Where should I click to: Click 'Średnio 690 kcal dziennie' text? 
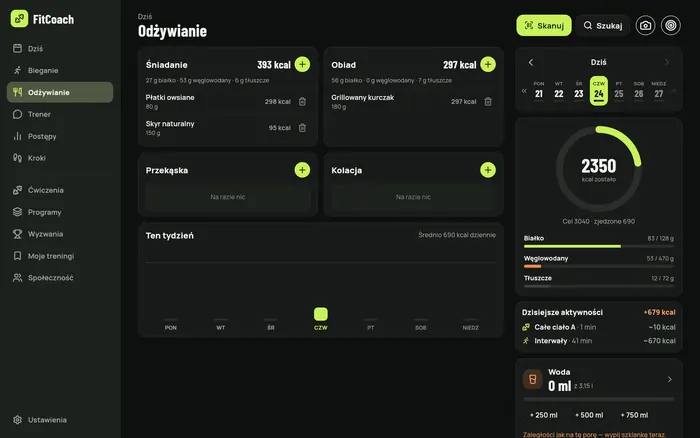pyautogui.click(x=457, y=235)
